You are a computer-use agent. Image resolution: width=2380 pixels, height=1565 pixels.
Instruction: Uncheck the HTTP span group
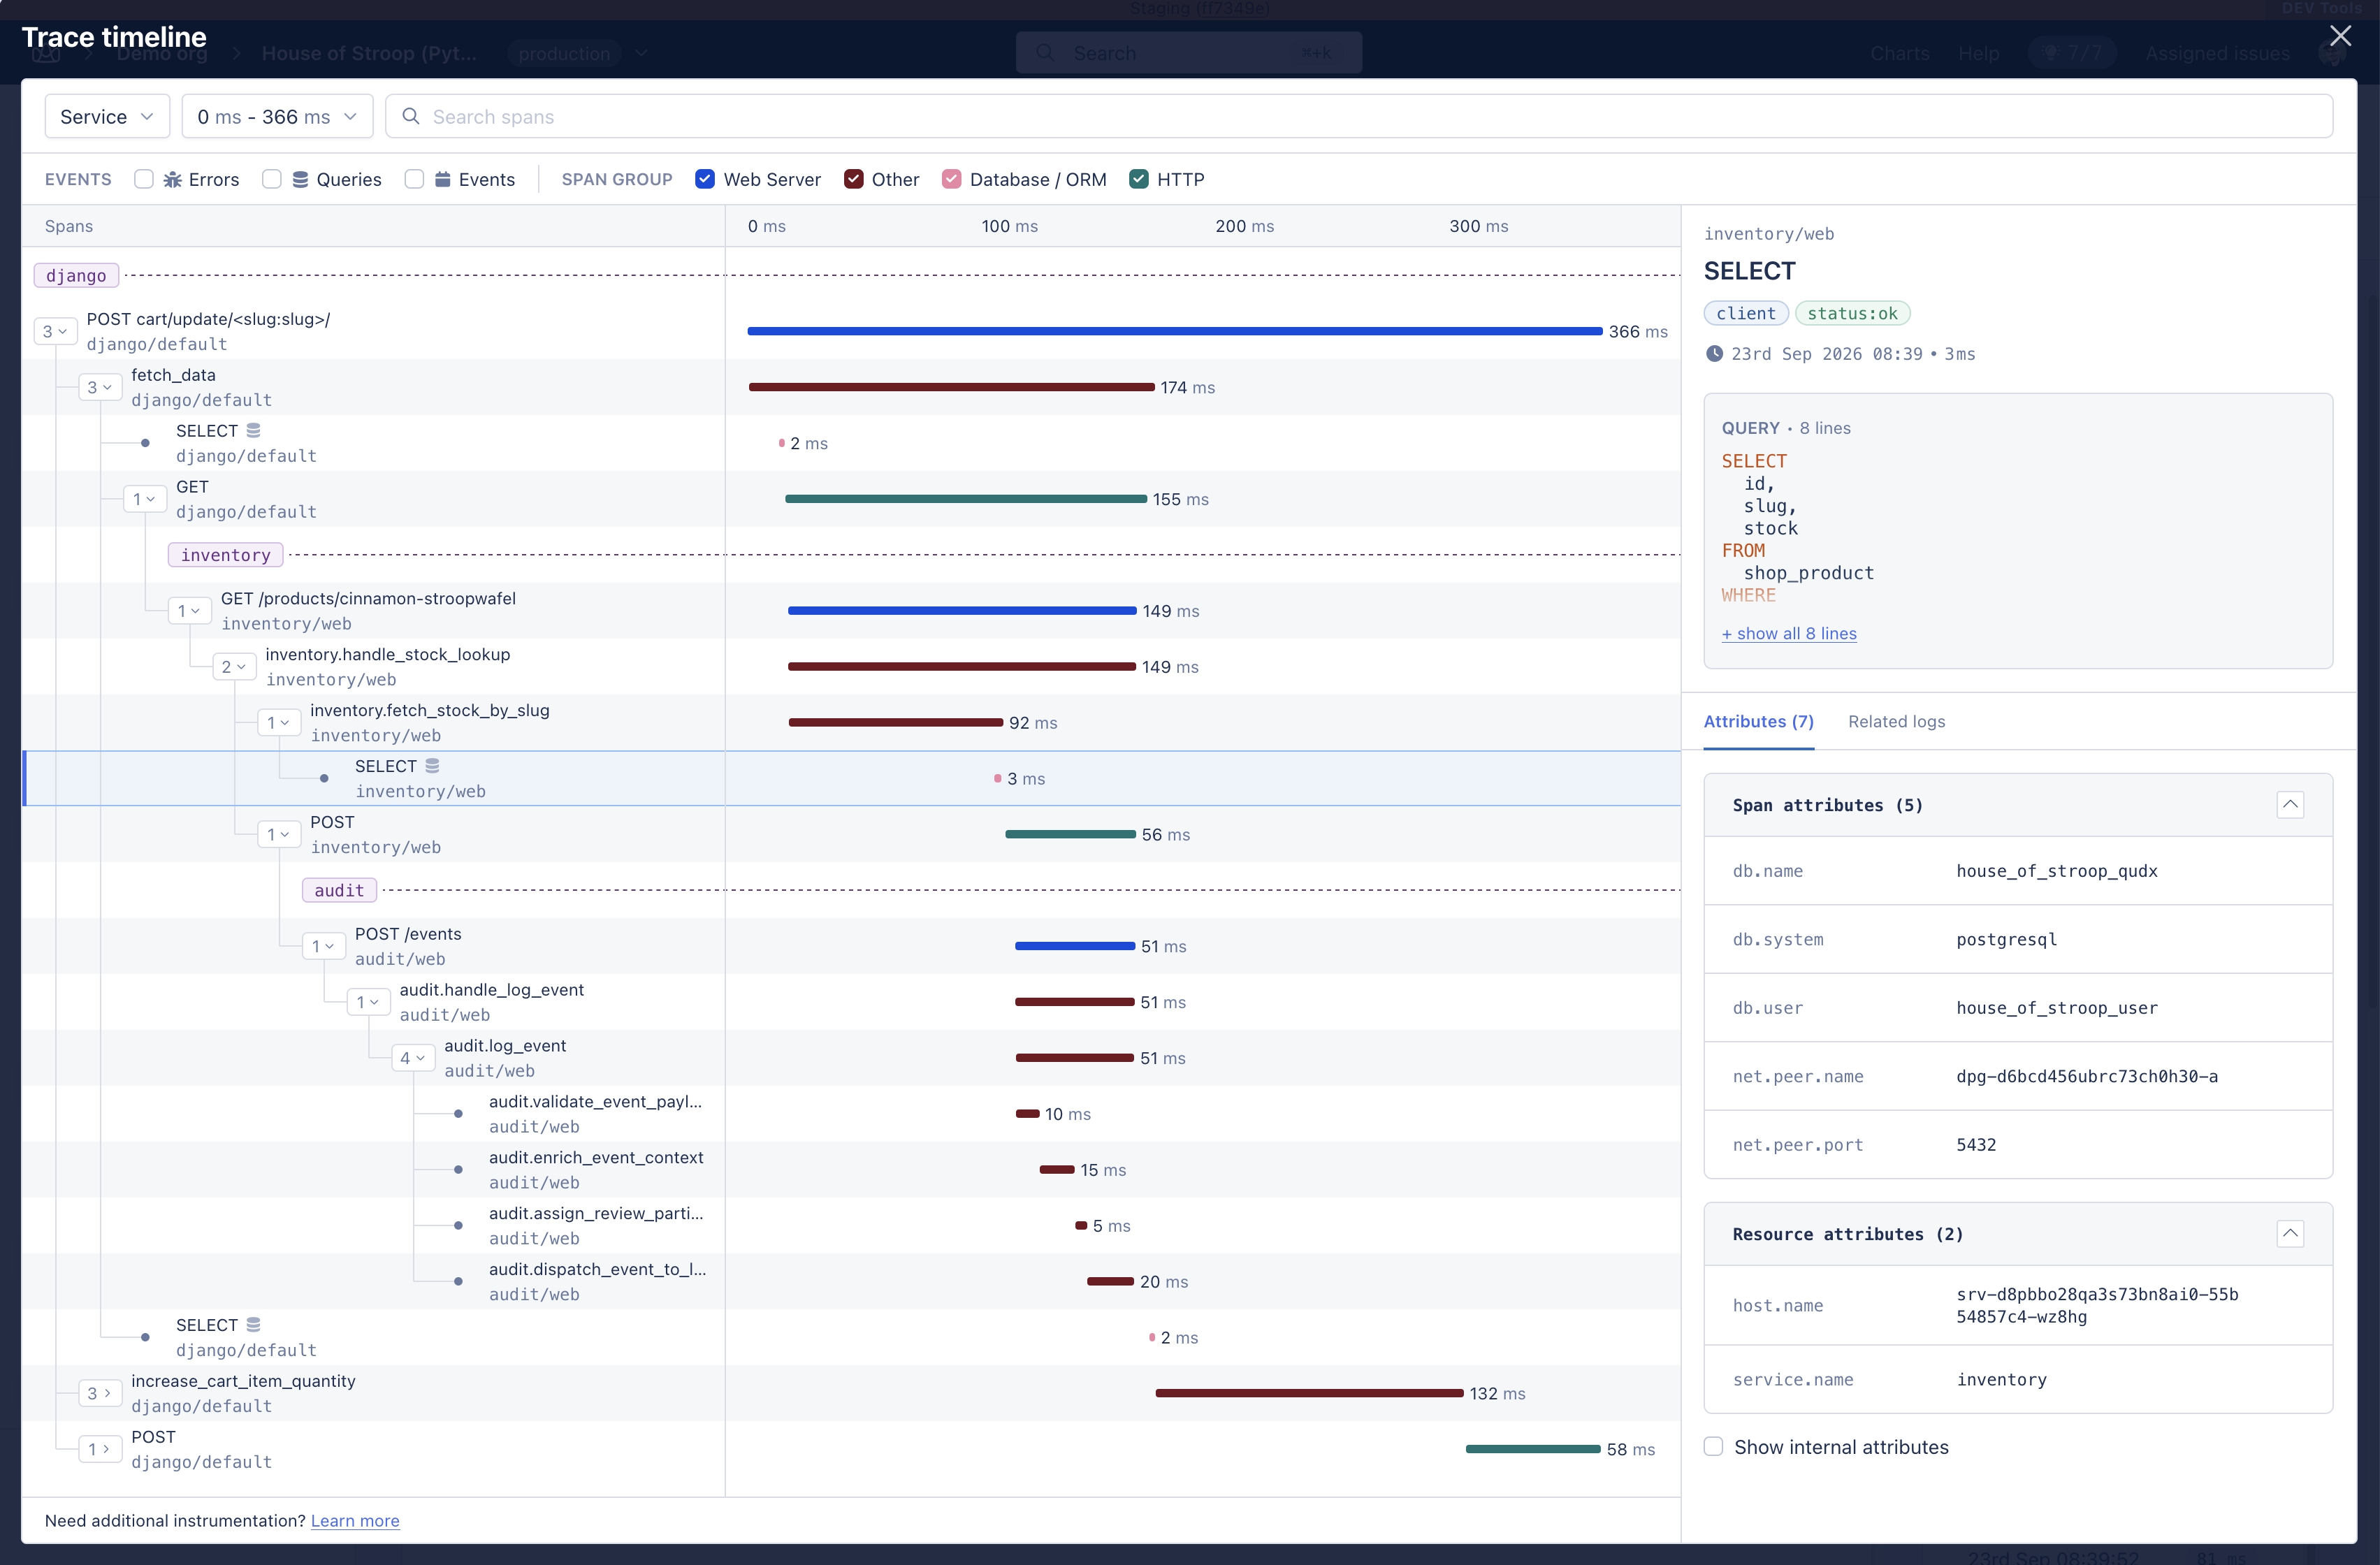1139,179
